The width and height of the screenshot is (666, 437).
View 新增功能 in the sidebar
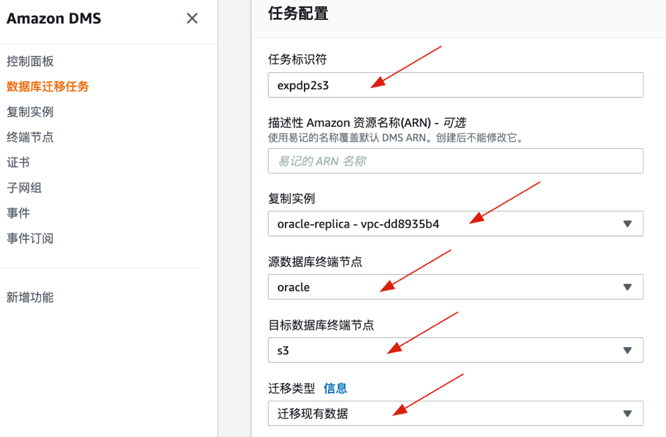coord(30,297)
